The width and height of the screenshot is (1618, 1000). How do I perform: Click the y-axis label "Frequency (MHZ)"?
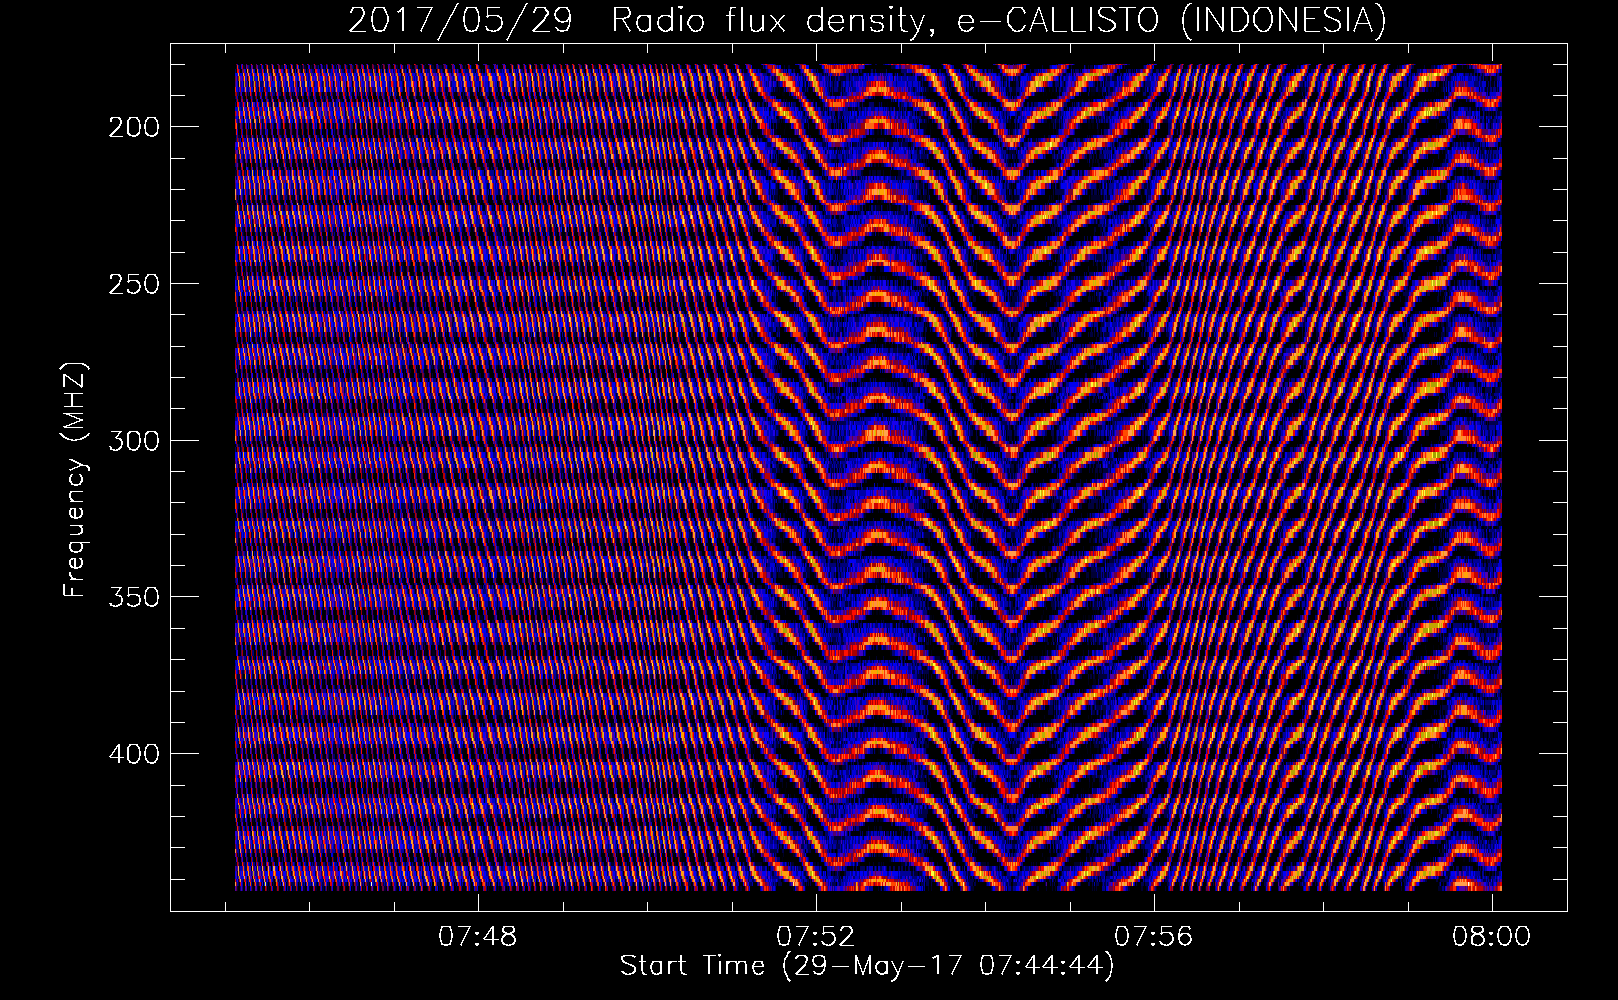[75, 480]
